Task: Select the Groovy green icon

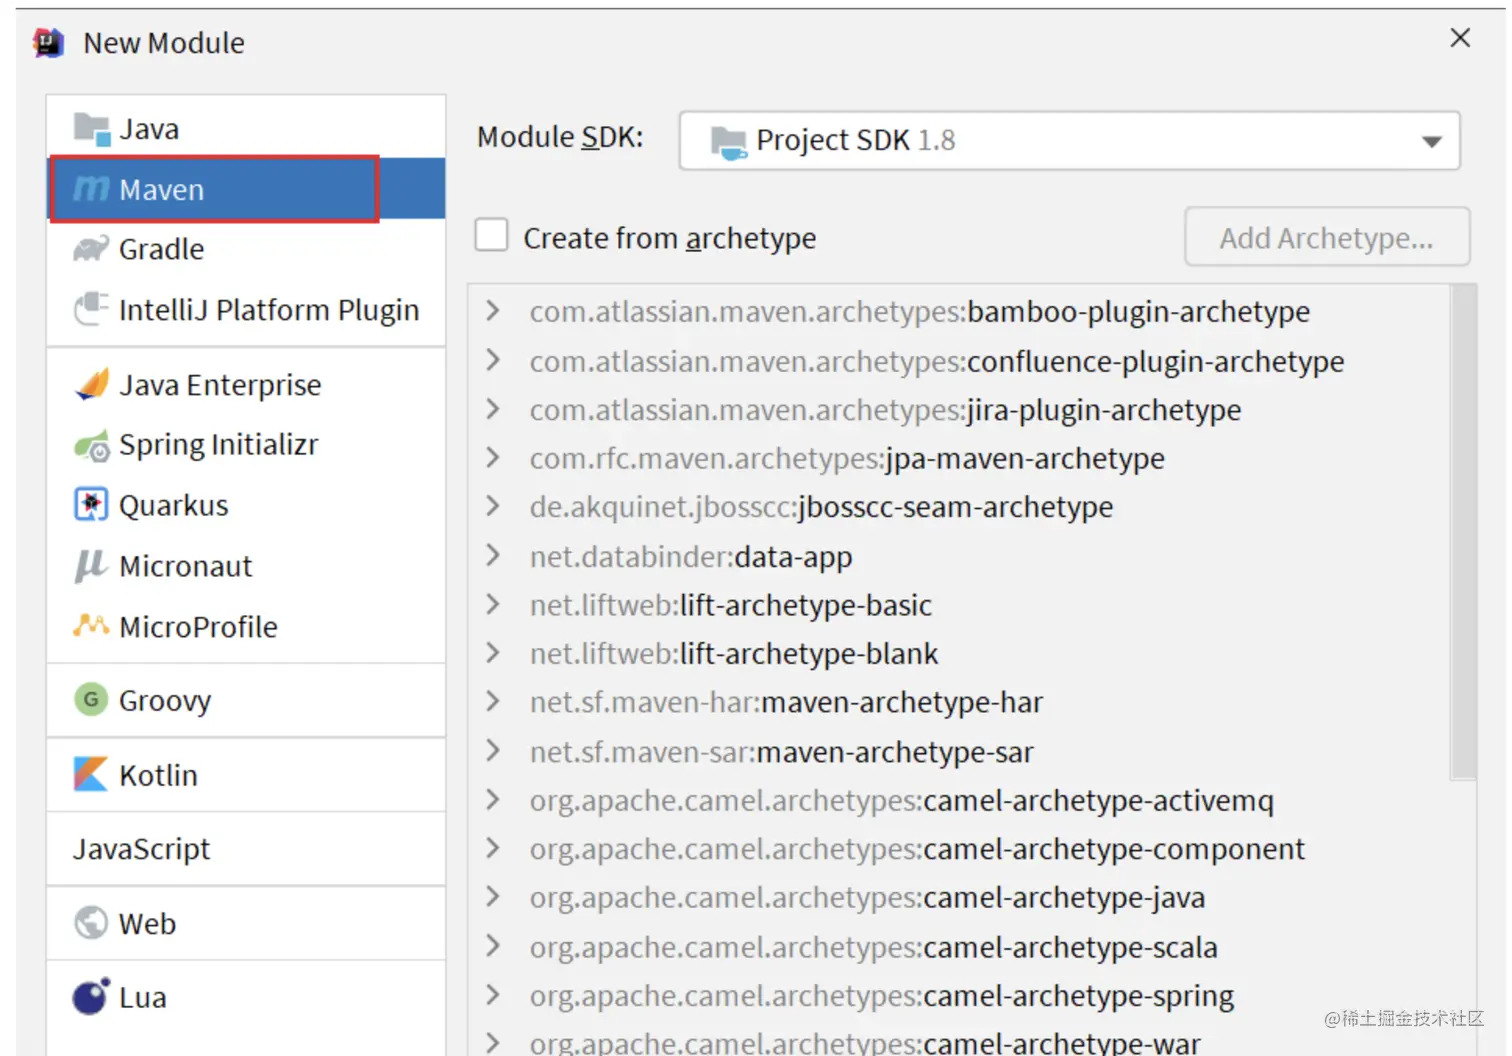Action: click(91, 700)
